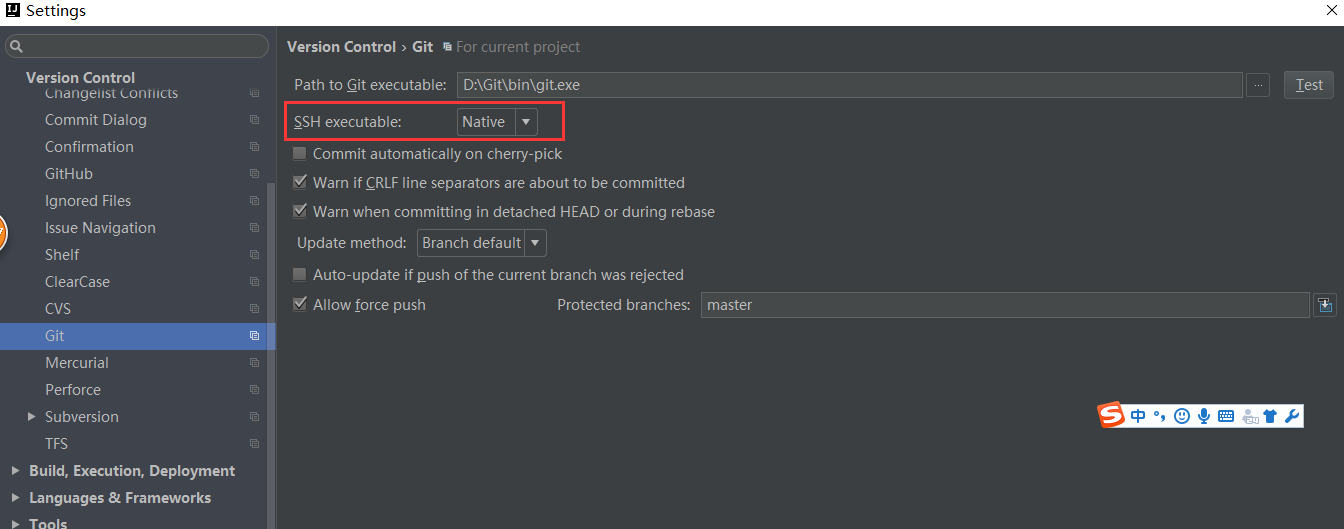The width and height of the screenshot is (1344, 529).
Task: Click the project icon beside Perforce
Action: coord(254,390)
